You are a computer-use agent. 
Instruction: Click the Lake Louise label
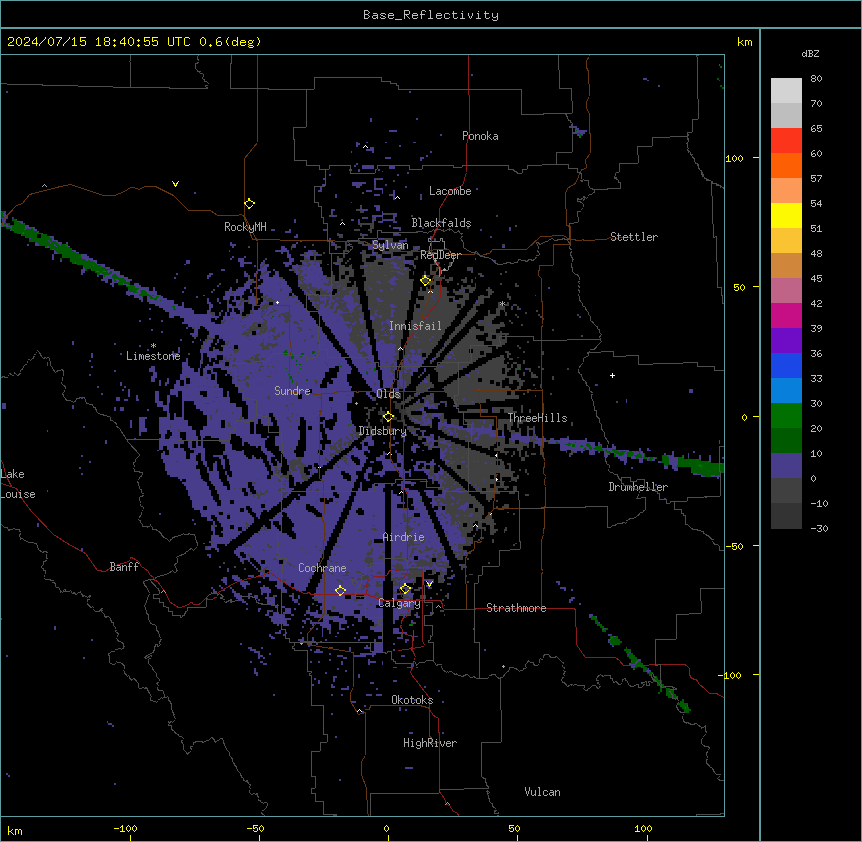(x=18, y=484)
